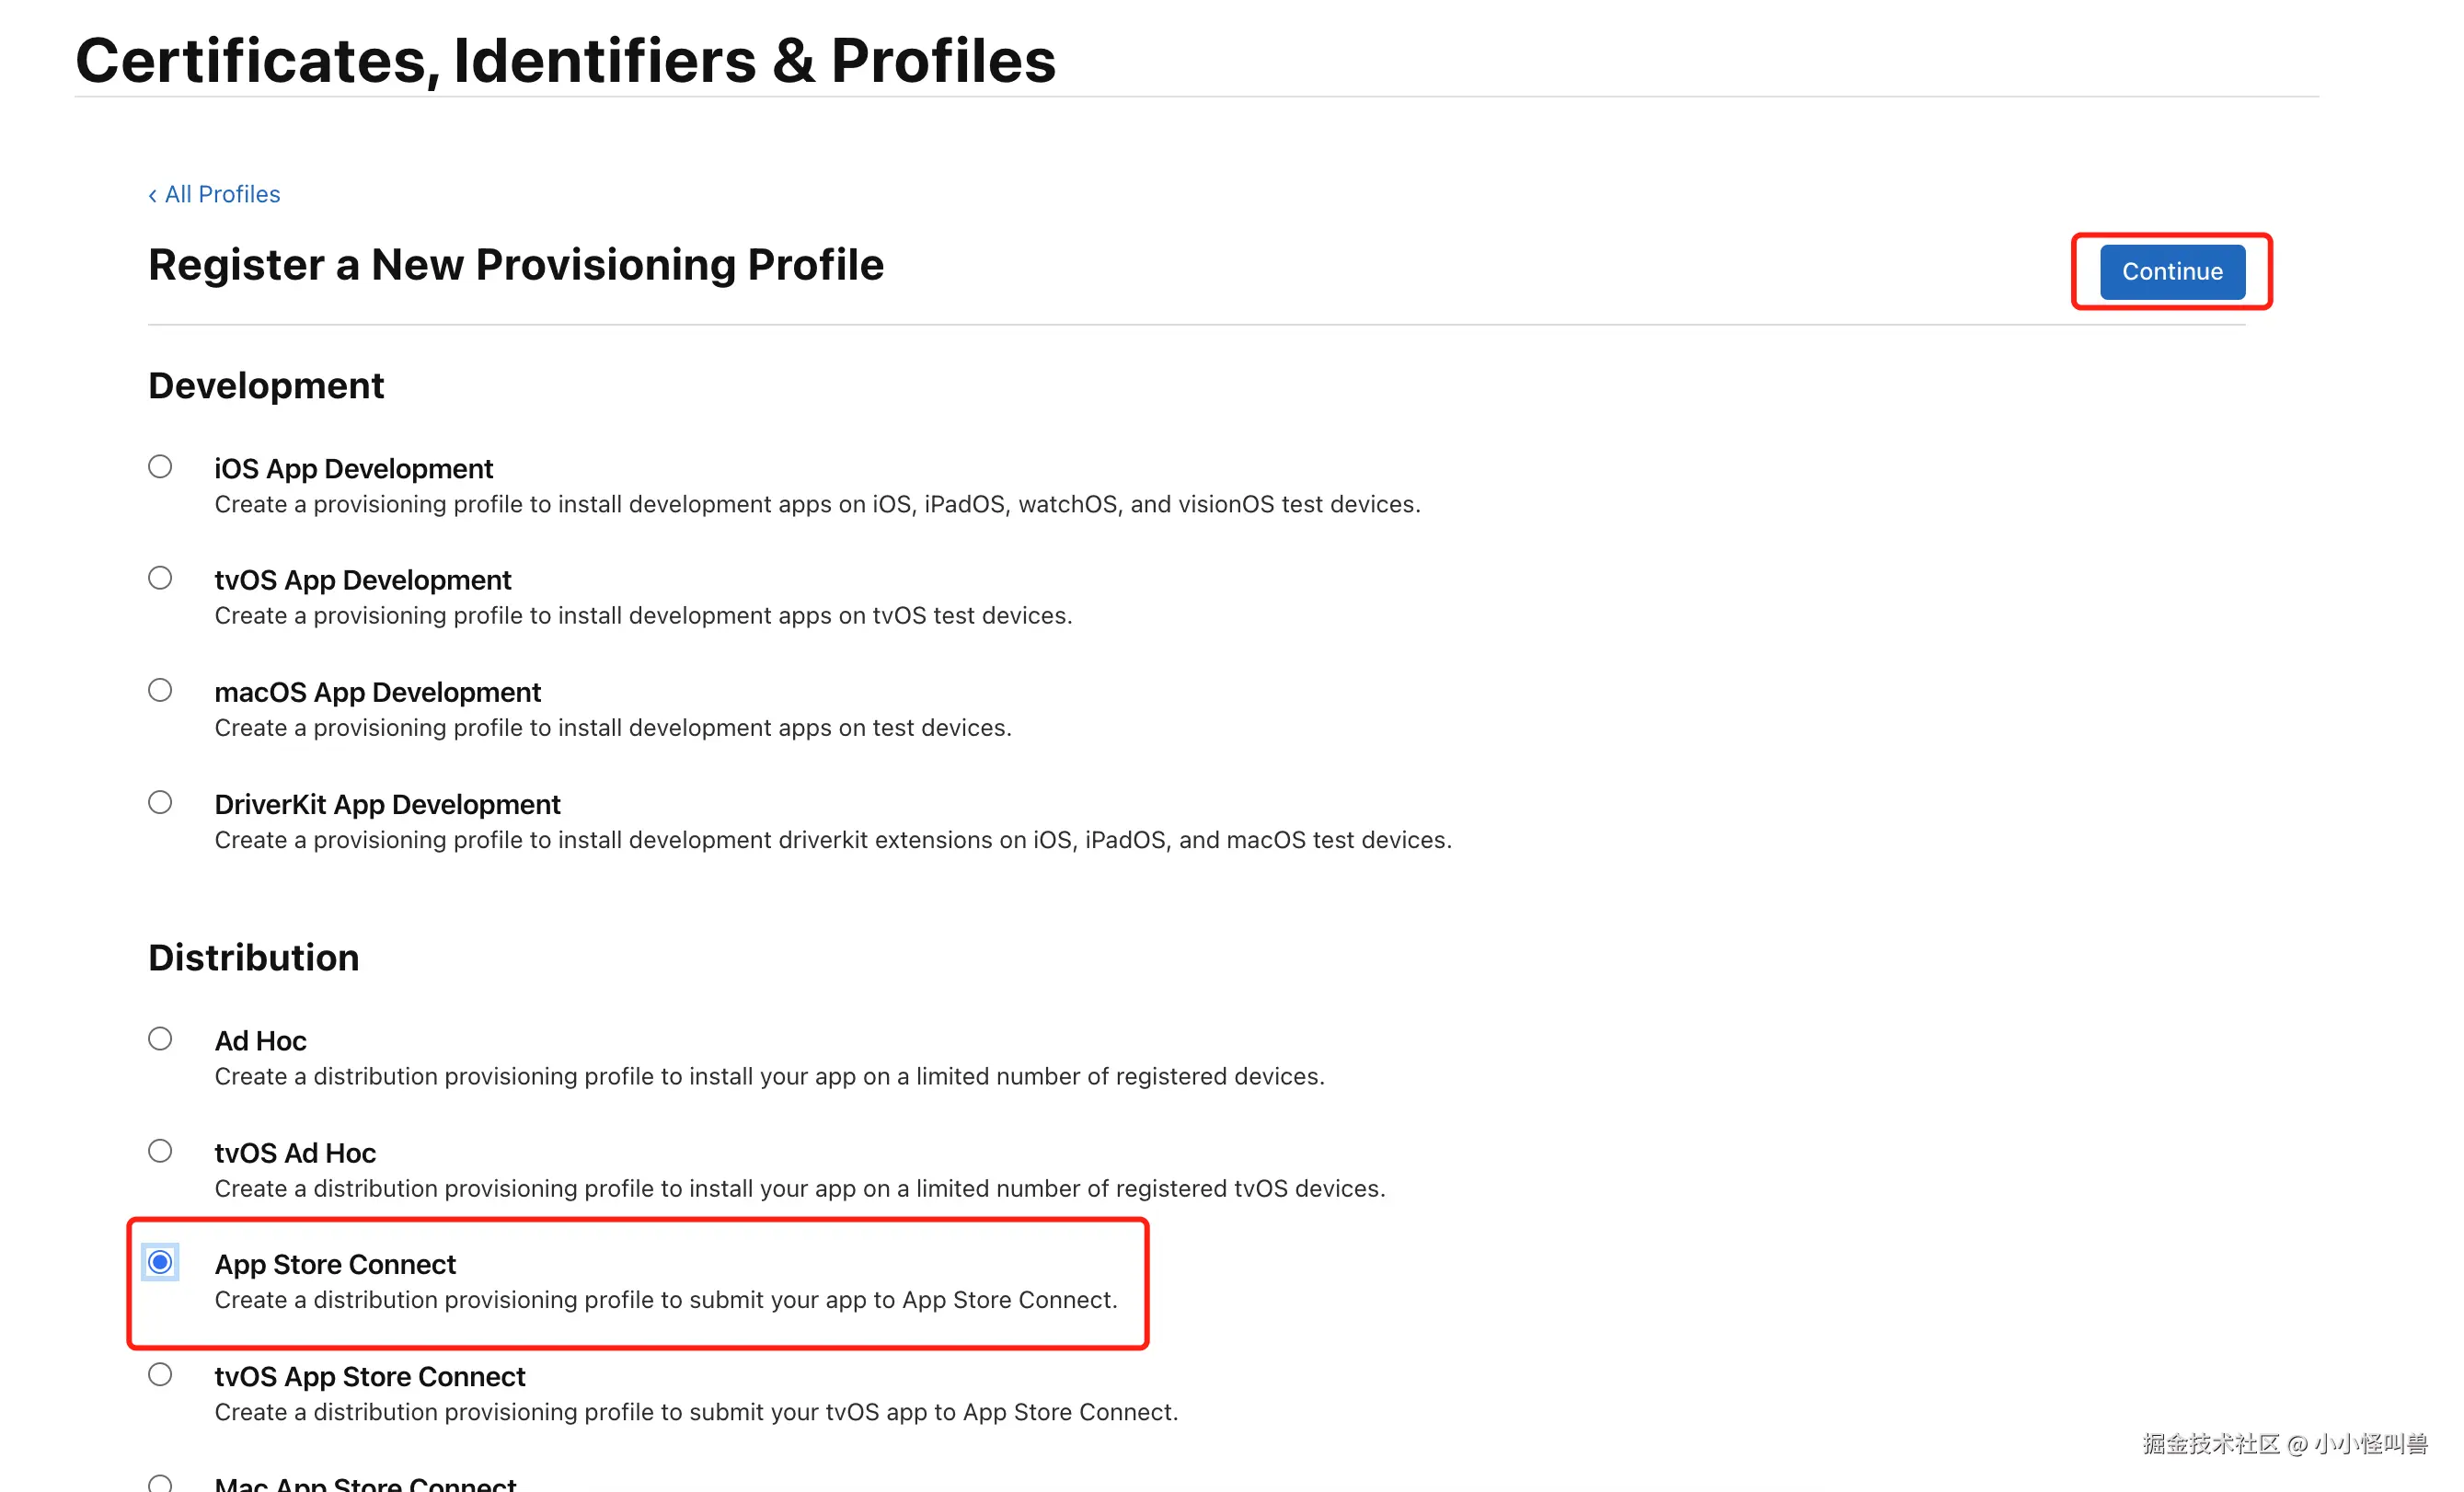
Task: Click the Ad Hoc option label text
Action: click(260, 1041)
